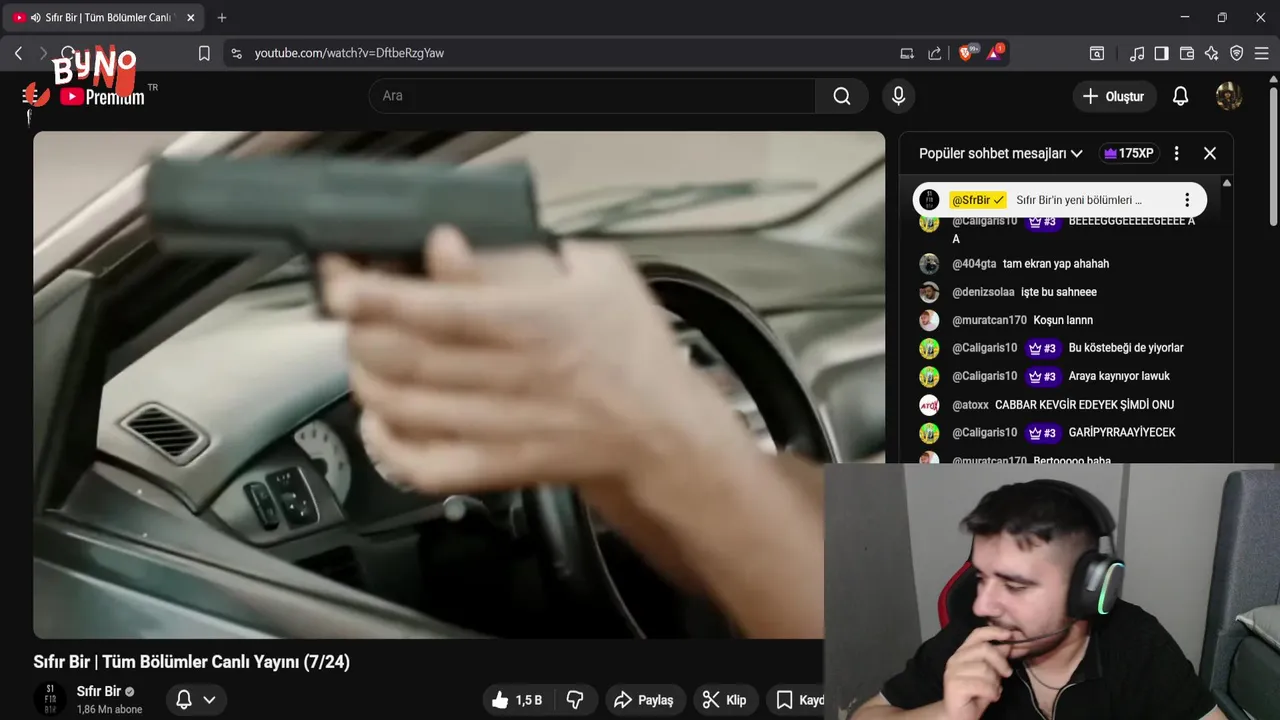Open the install/cast screen icon in address bar
1280x720 pixels.
click(x=907, y=53)
